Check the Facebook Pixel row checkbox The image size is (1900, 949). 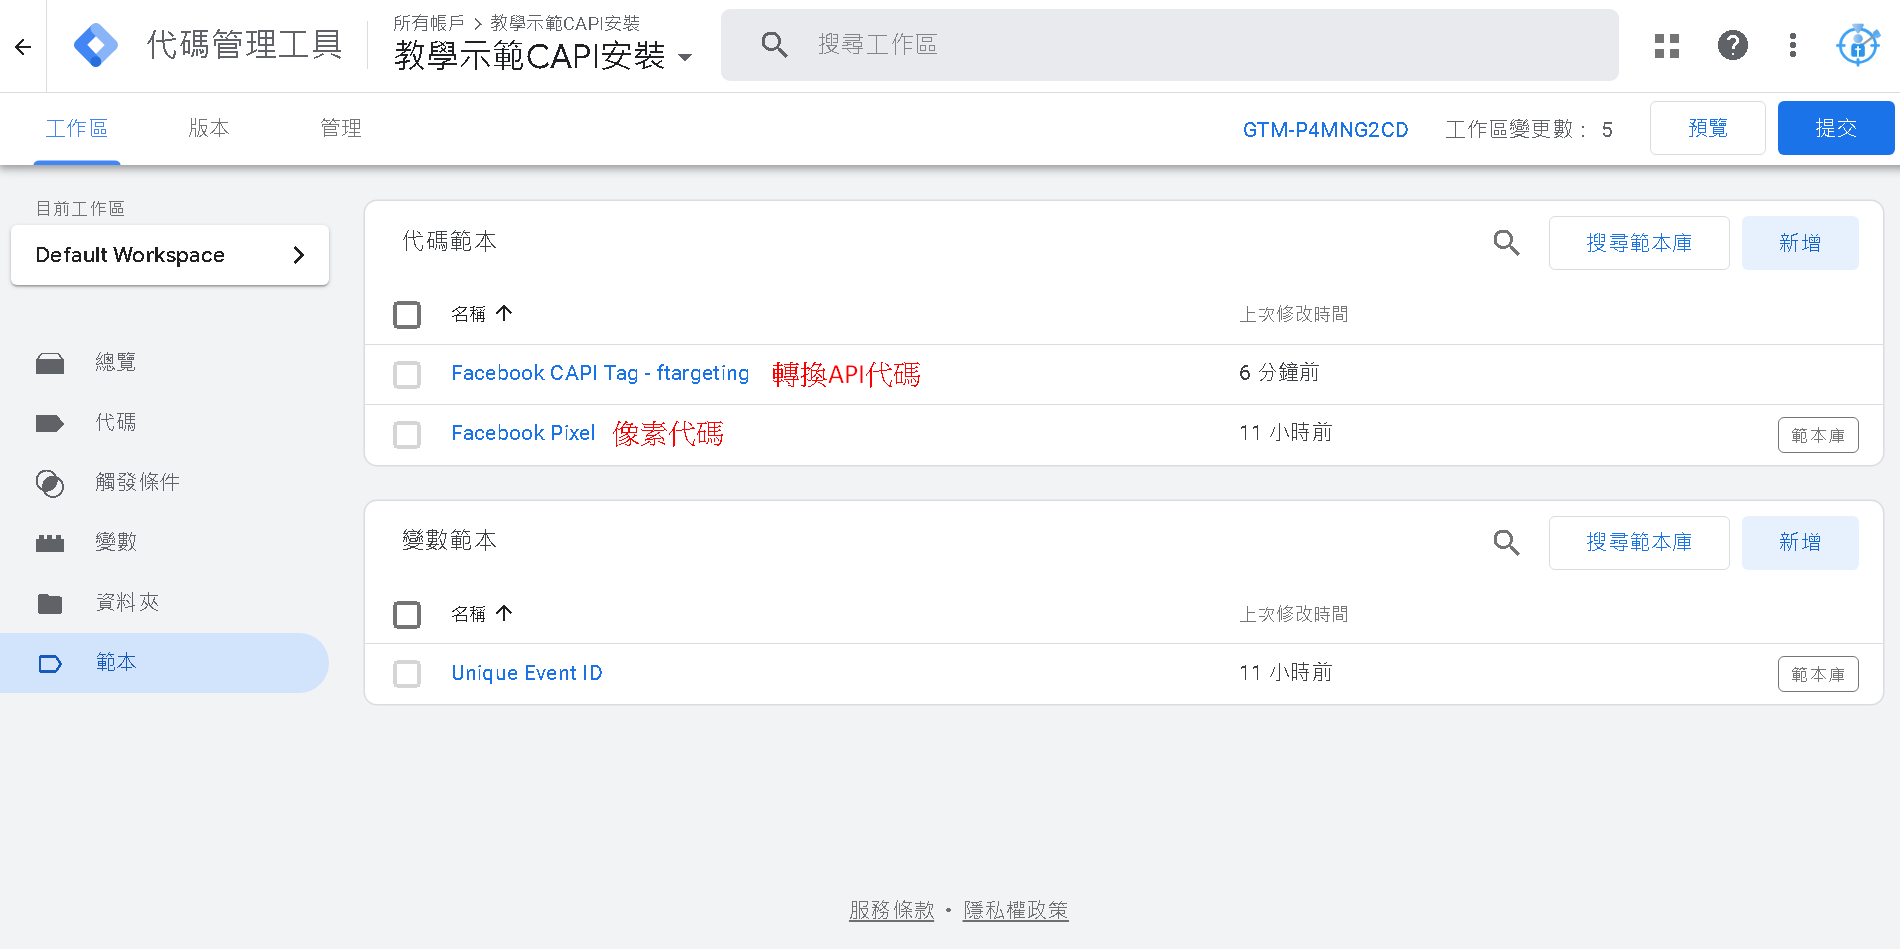click(407, 435)
